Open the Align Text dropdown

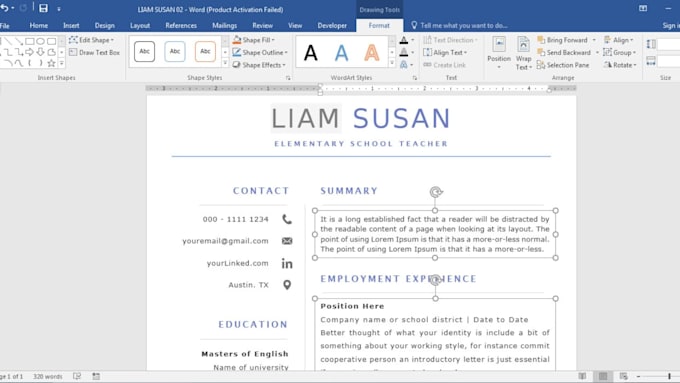pos(445,52)
